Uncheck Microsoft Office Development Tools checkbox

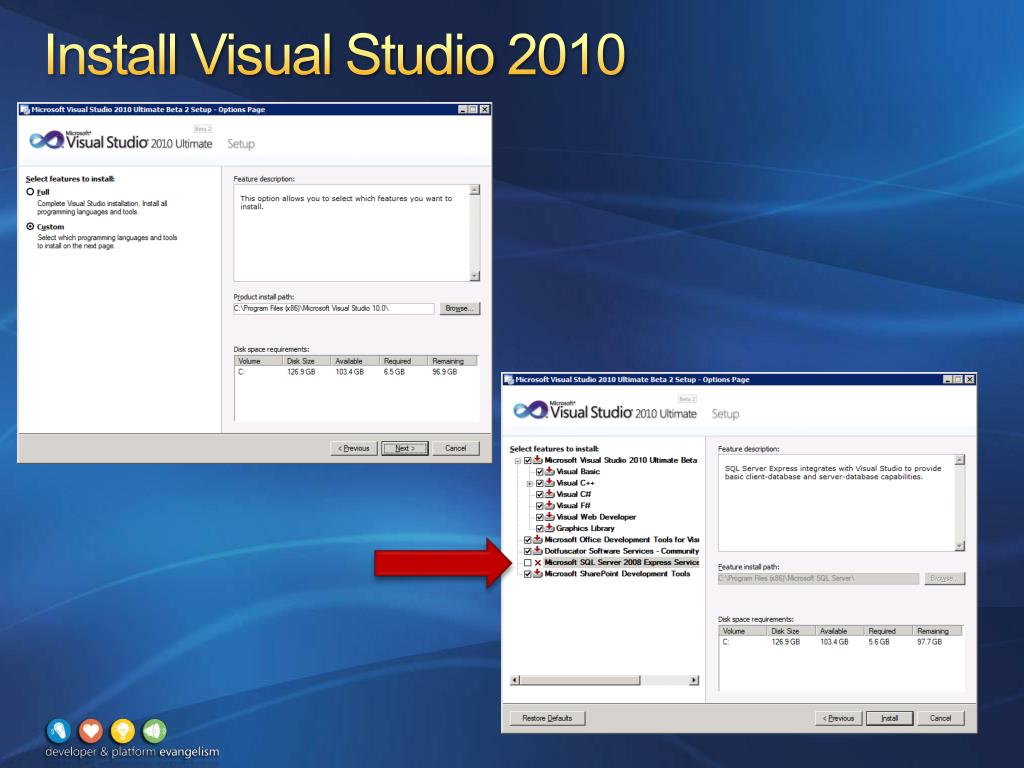point(528,540)
